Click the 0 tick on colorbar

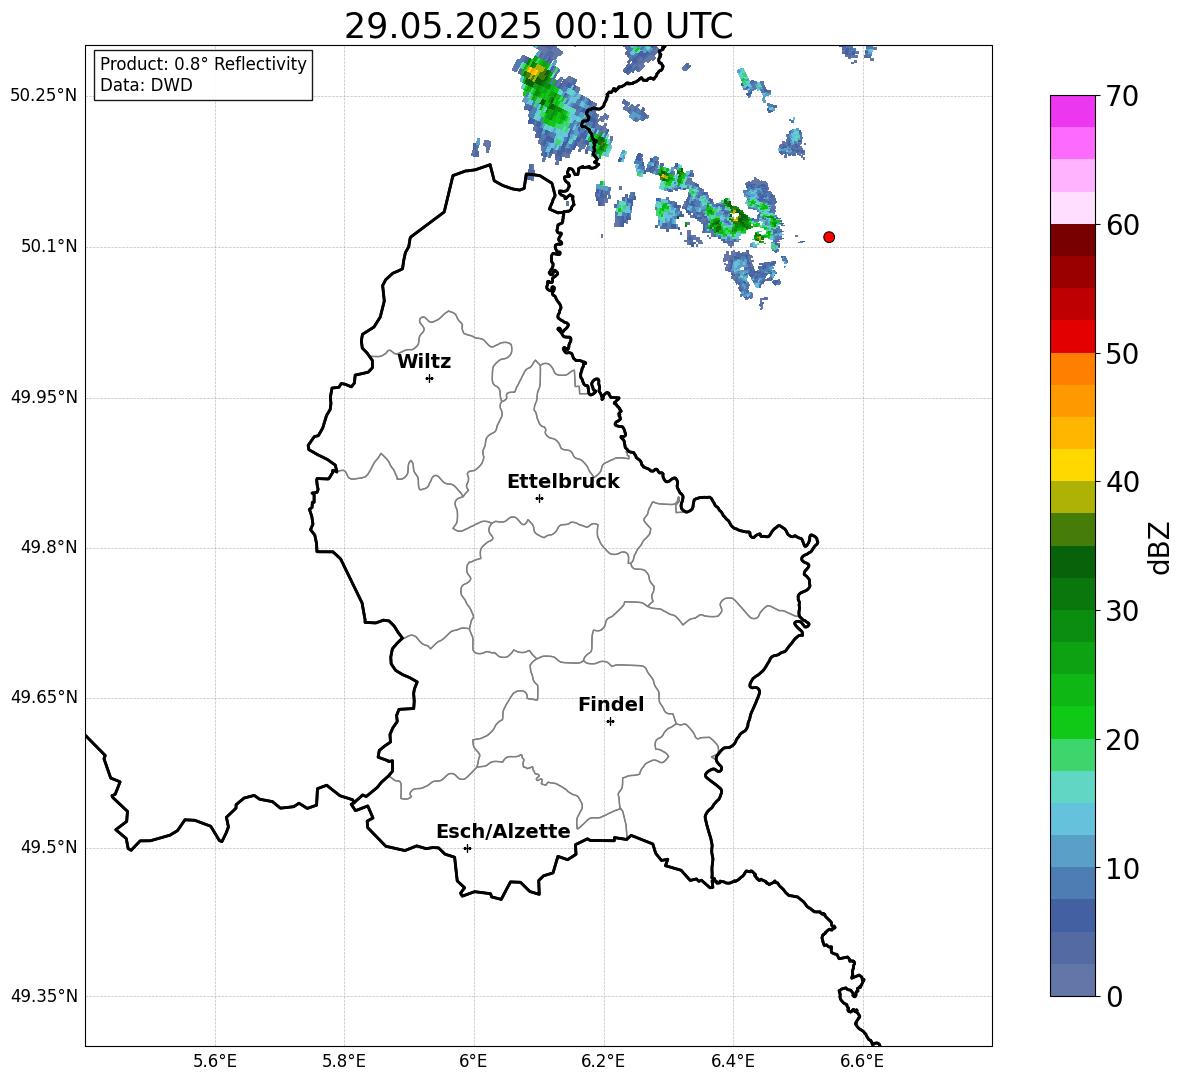(x=1115, y=996)
